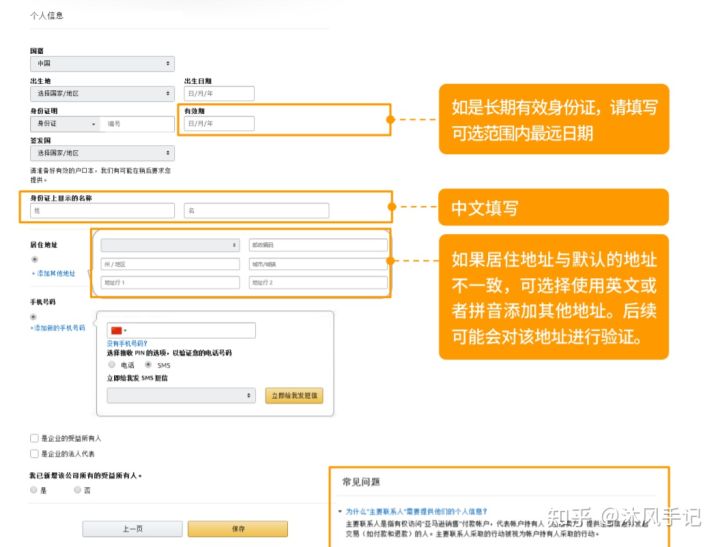
Task: Open the China flag country code selector
Action: (x=118, y=331)
